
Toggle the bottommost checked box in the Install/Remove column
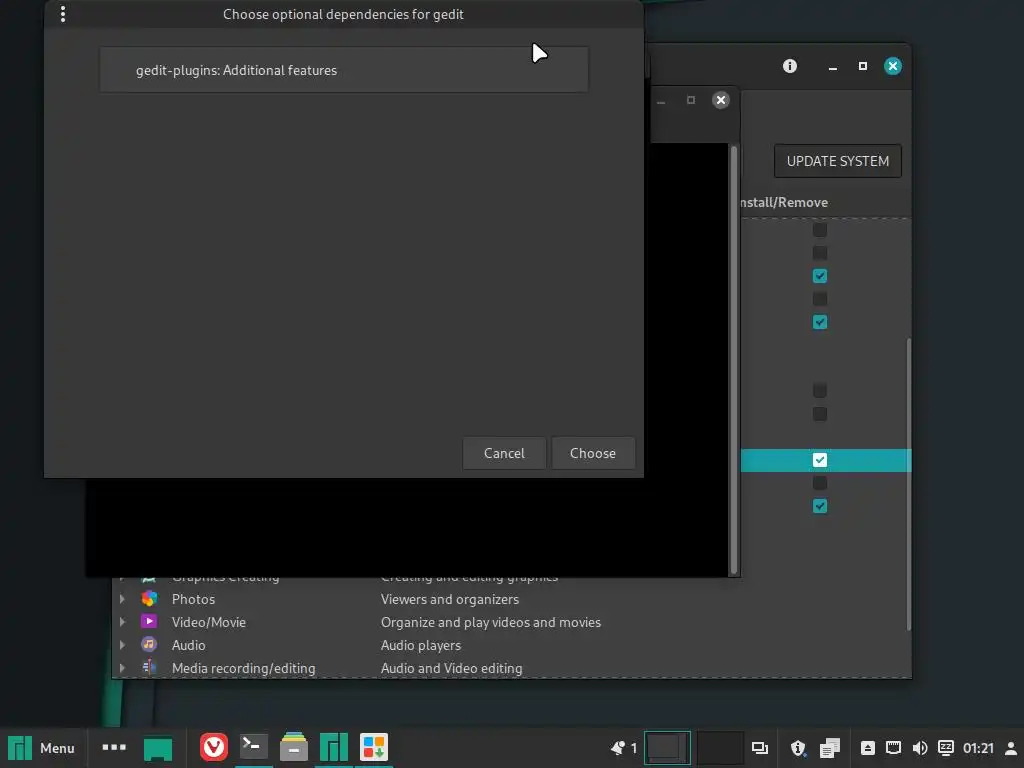pos(820,506)
